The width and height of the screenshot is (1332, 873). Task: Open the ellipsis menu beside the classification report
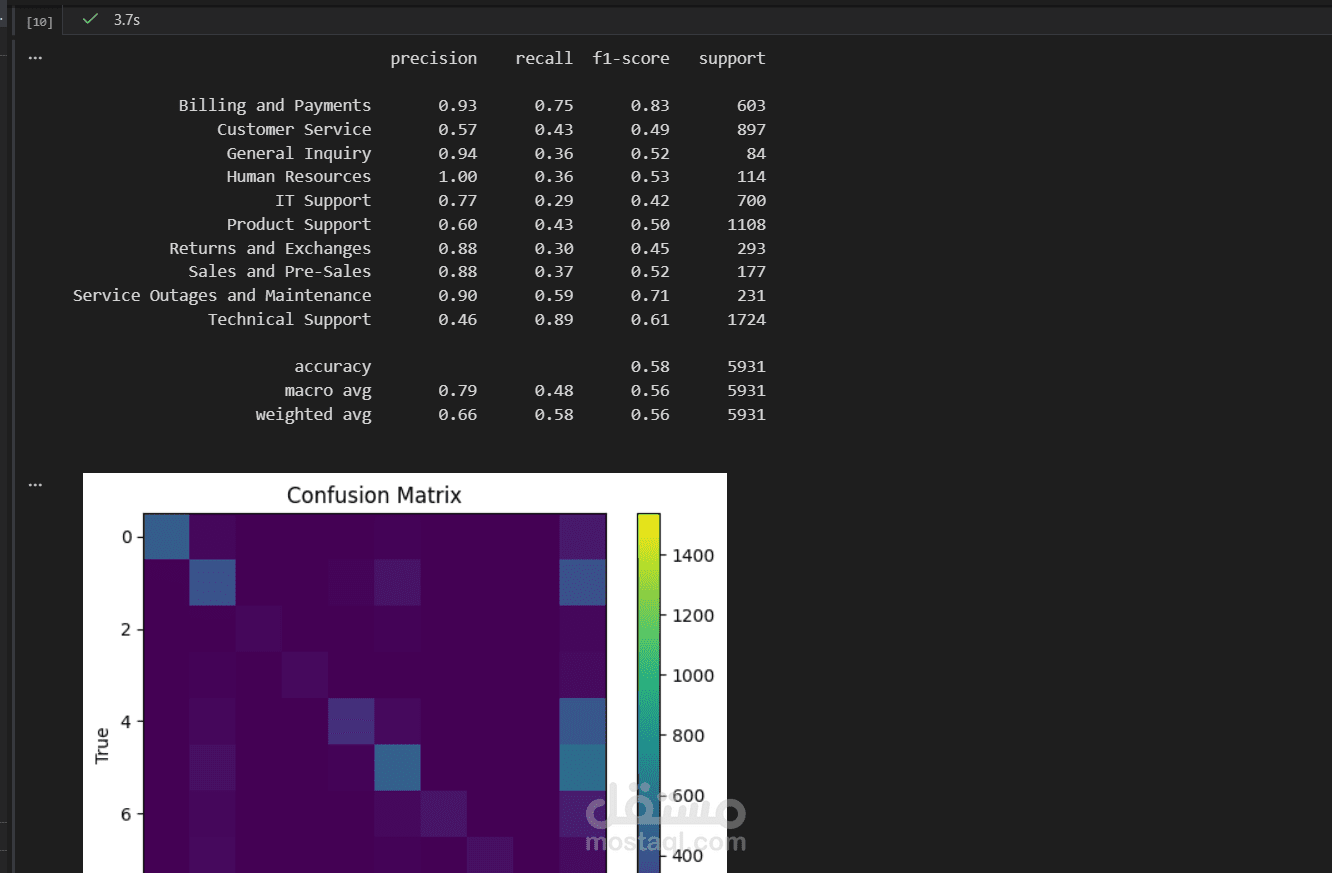(x=35, y=58)
